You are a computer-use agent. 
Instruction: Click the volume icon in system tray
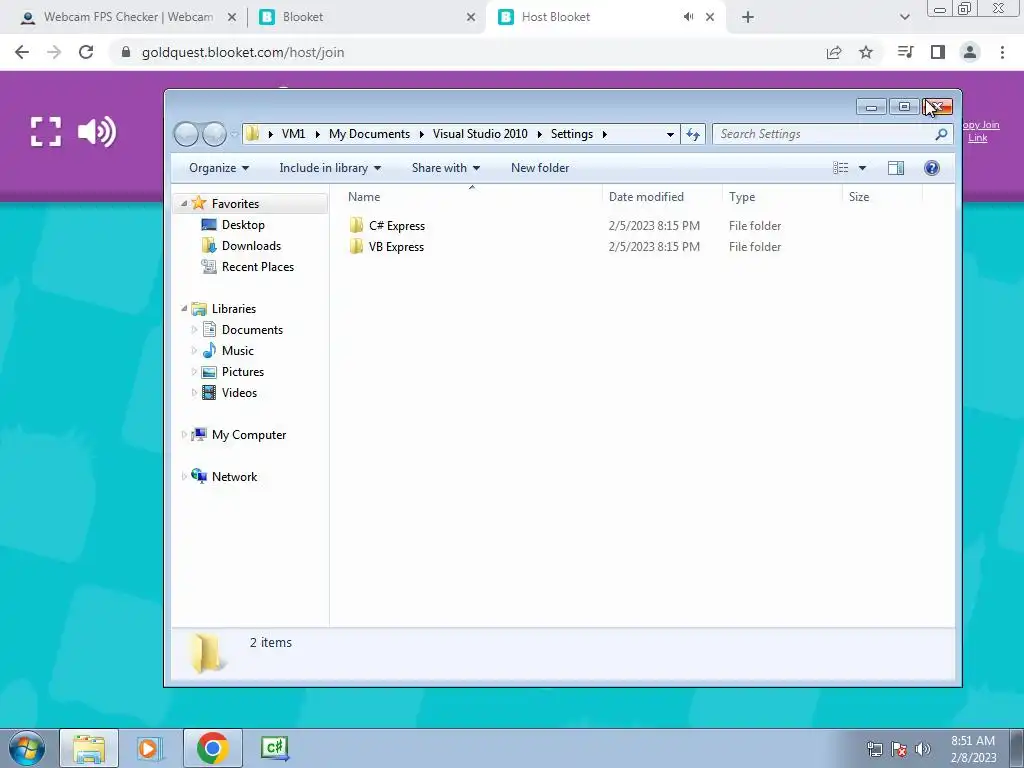pos(923,749)
